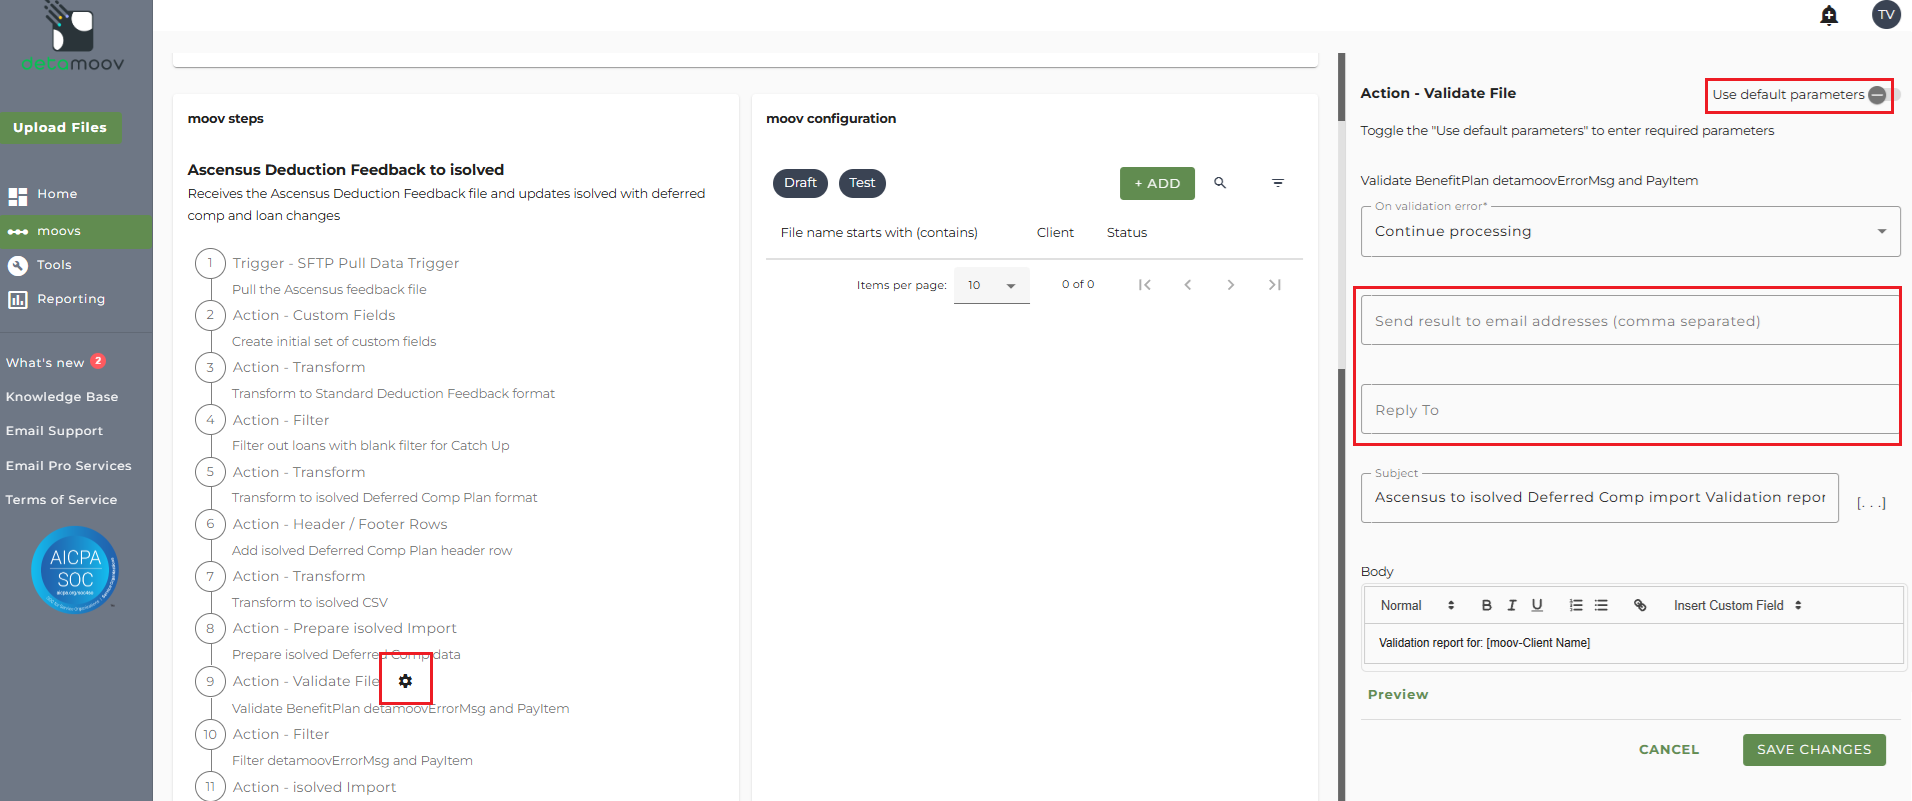Open the On validation error dropdown
The image size is (1912, 801).
coord(1630,231)
